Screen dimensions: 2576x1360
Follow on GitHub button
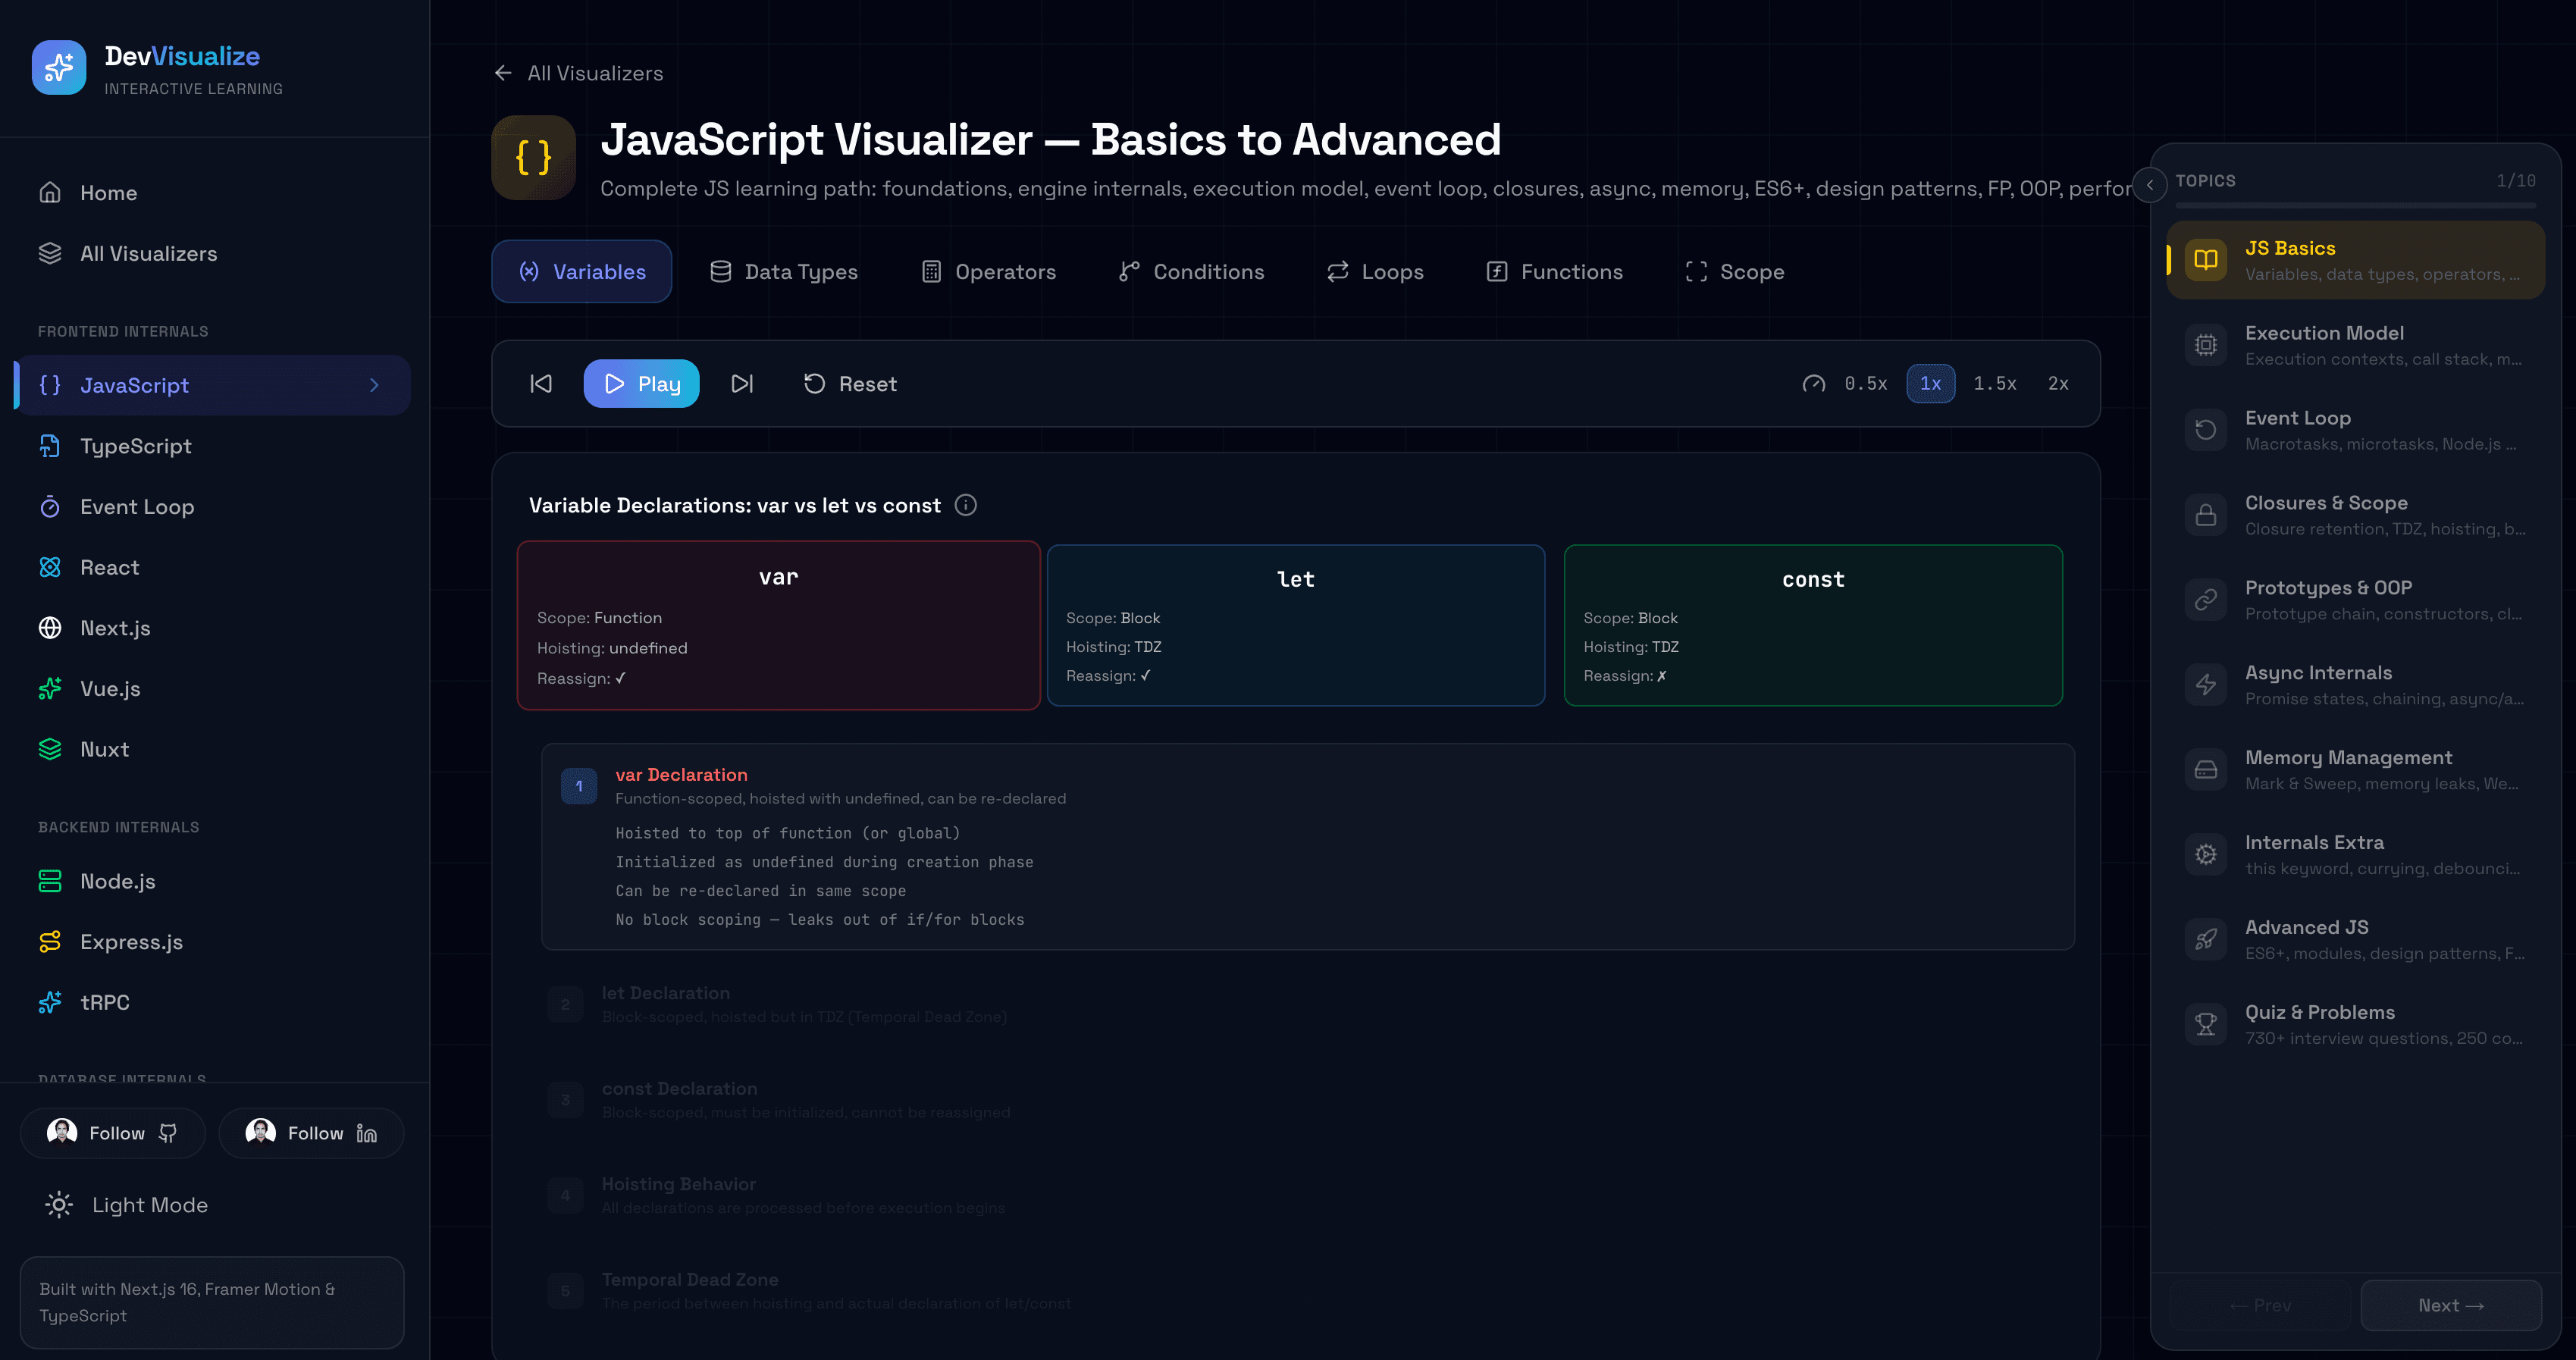pos(113,1133)
